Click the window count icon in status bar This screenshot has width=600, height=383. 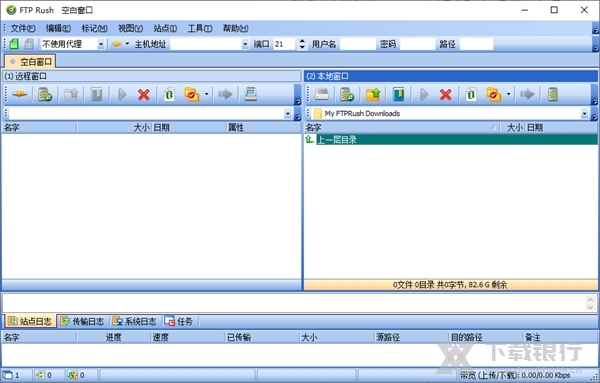(7, 375)
